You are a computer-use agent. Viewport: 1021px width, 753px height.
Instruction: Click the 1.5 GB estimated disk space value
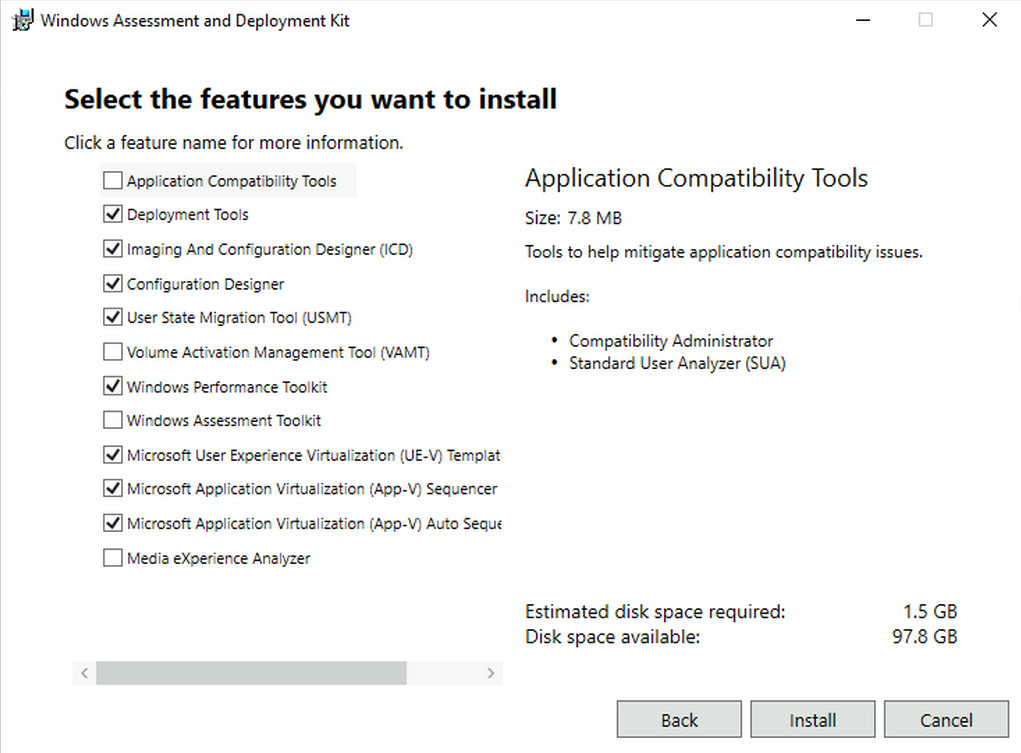tap(930, 612)
